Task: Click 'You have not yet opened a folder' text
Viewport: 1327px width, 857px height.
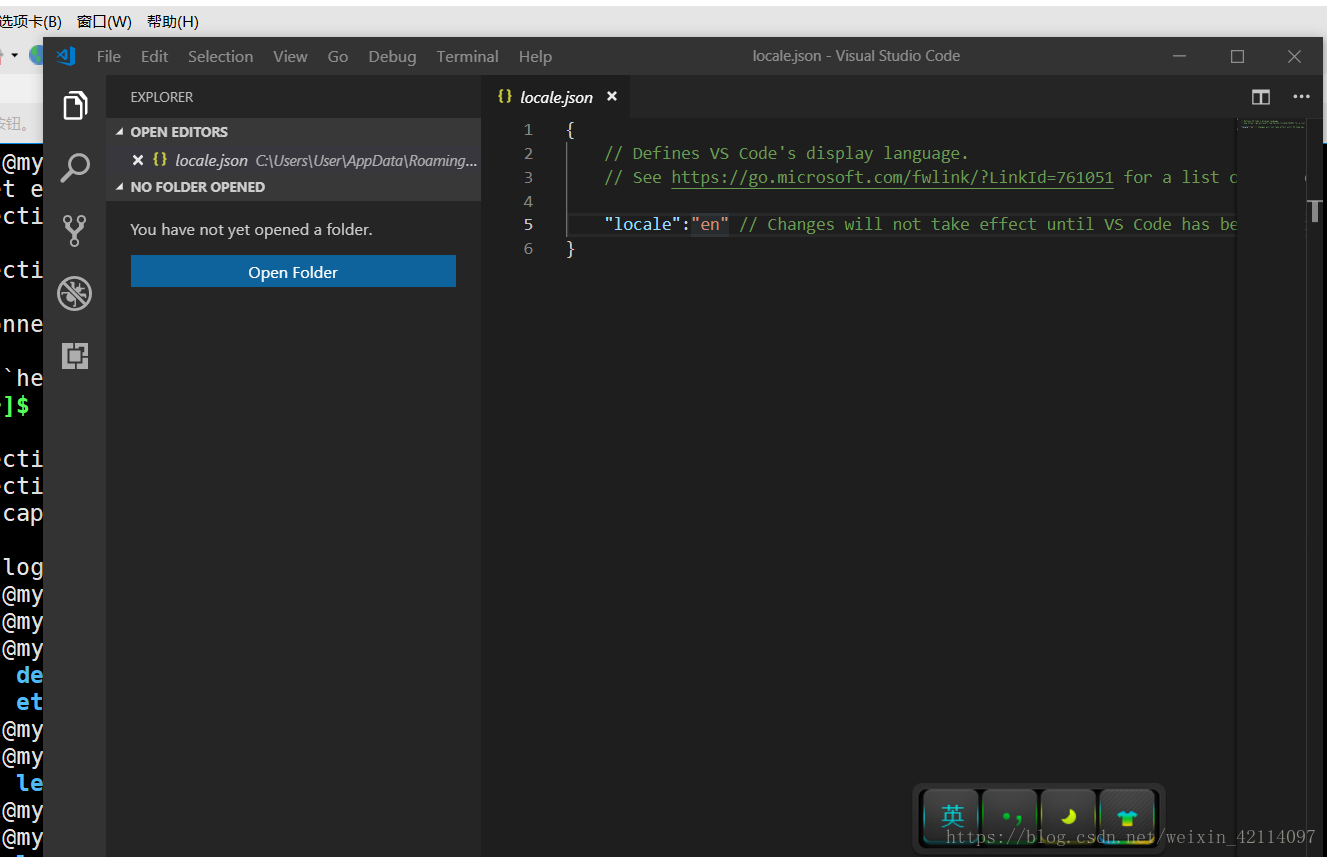Action: [251, 229]
